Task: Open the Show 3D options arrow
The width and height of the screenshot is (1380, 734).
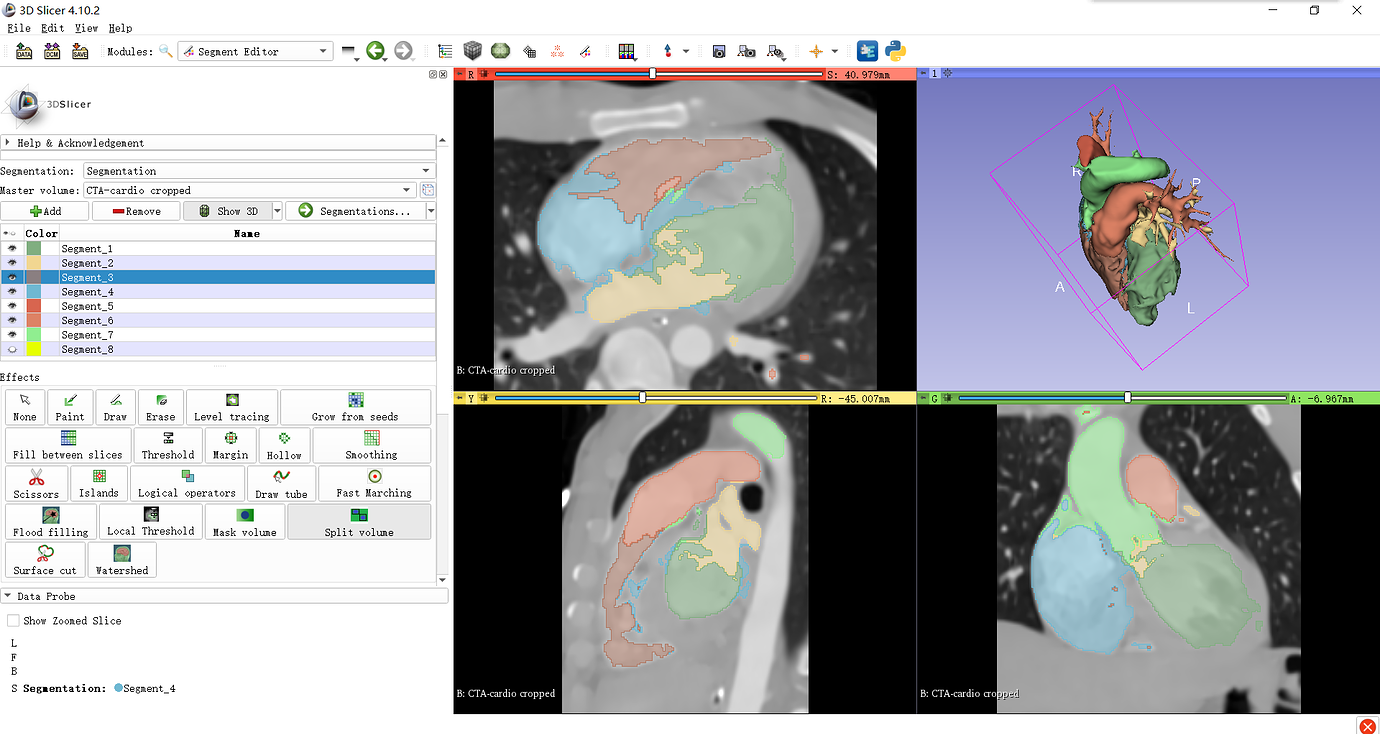Action: (x=278, y=211)
